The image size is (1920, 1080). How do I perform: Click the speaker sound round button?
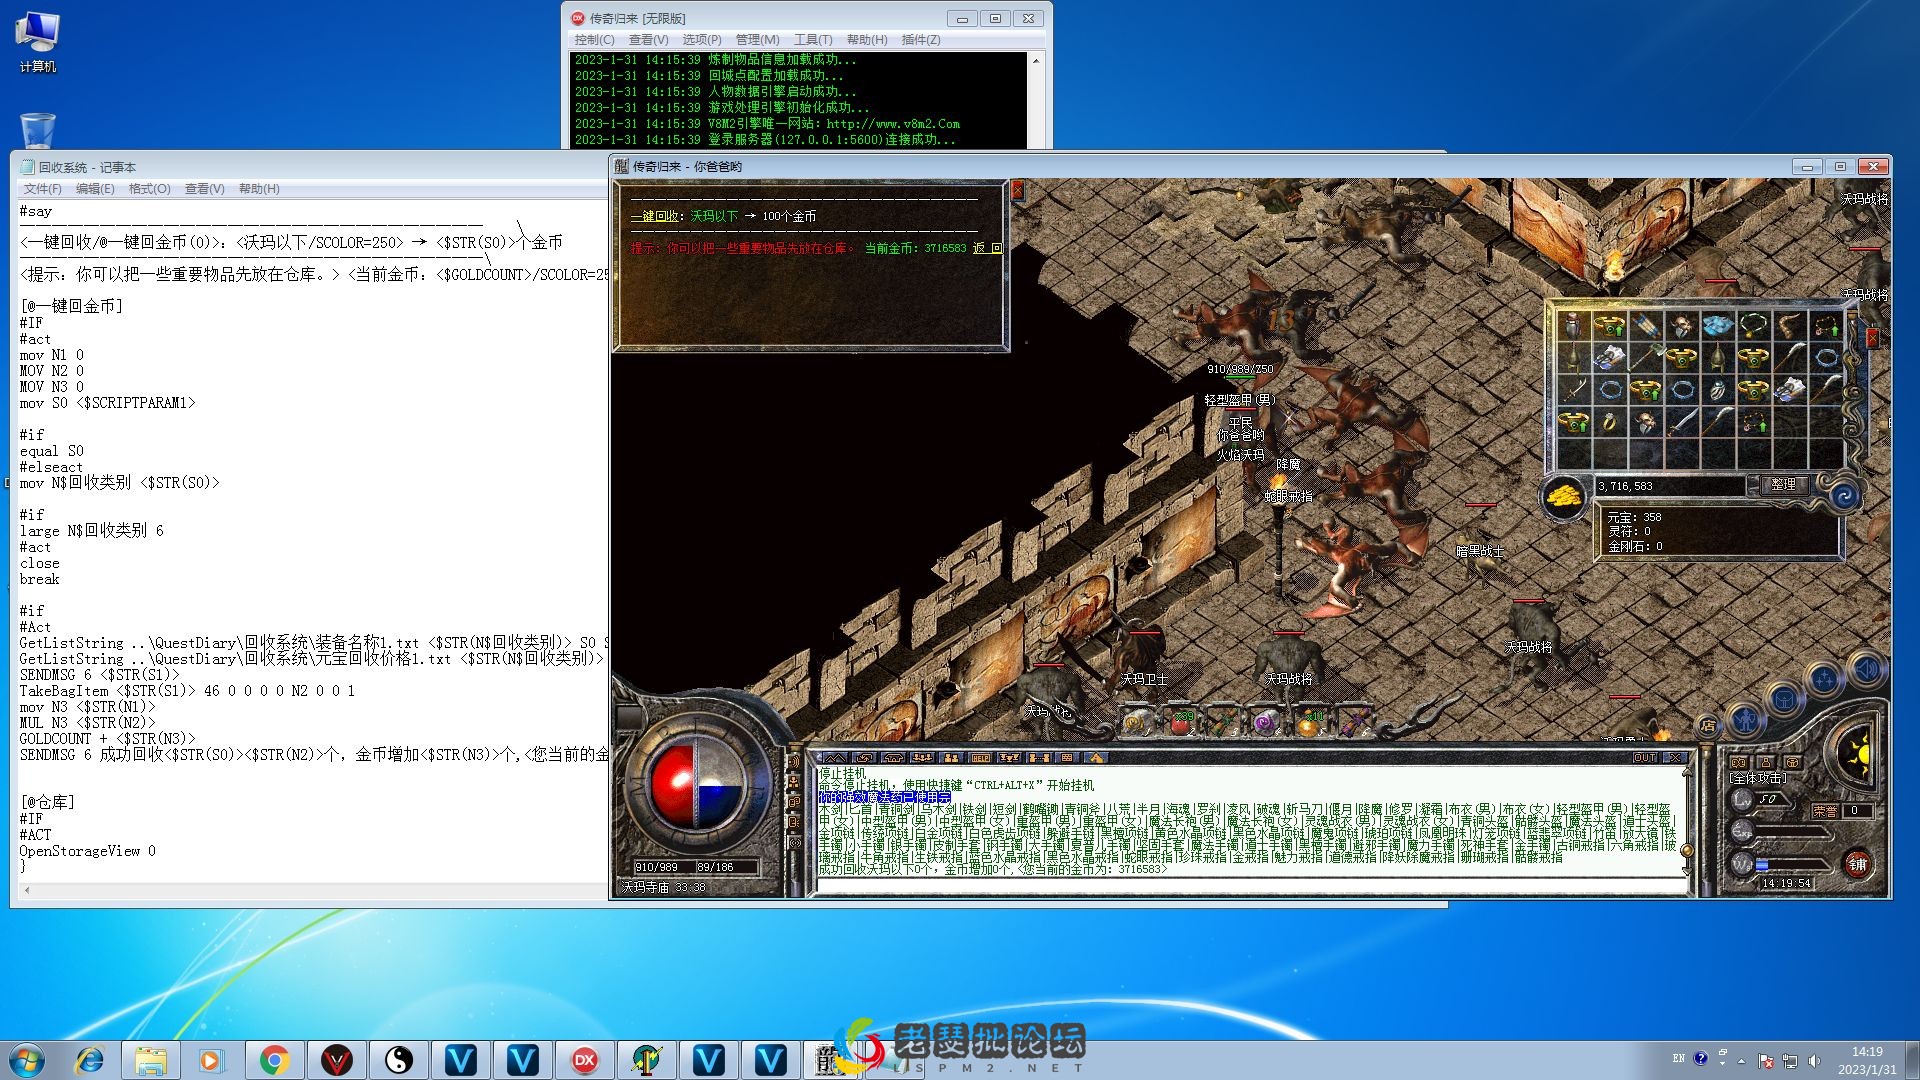click(x=1866, y=670)
